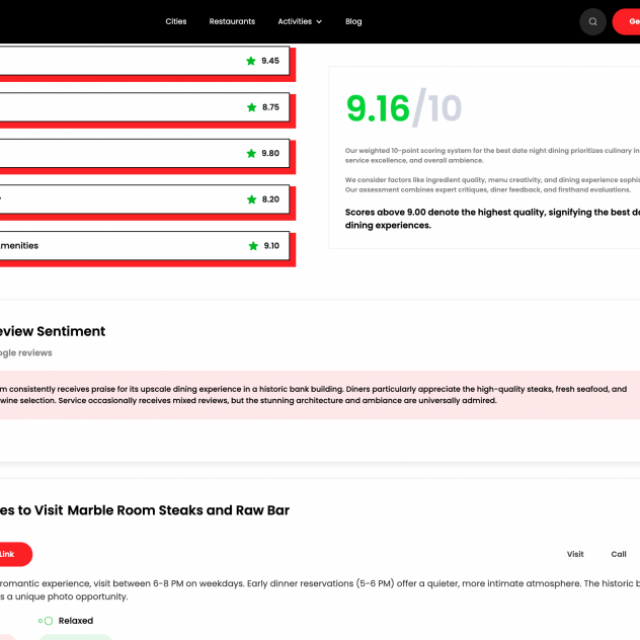Click the Relaxed label text
This screenshot has height=640, width=640.
76,621
